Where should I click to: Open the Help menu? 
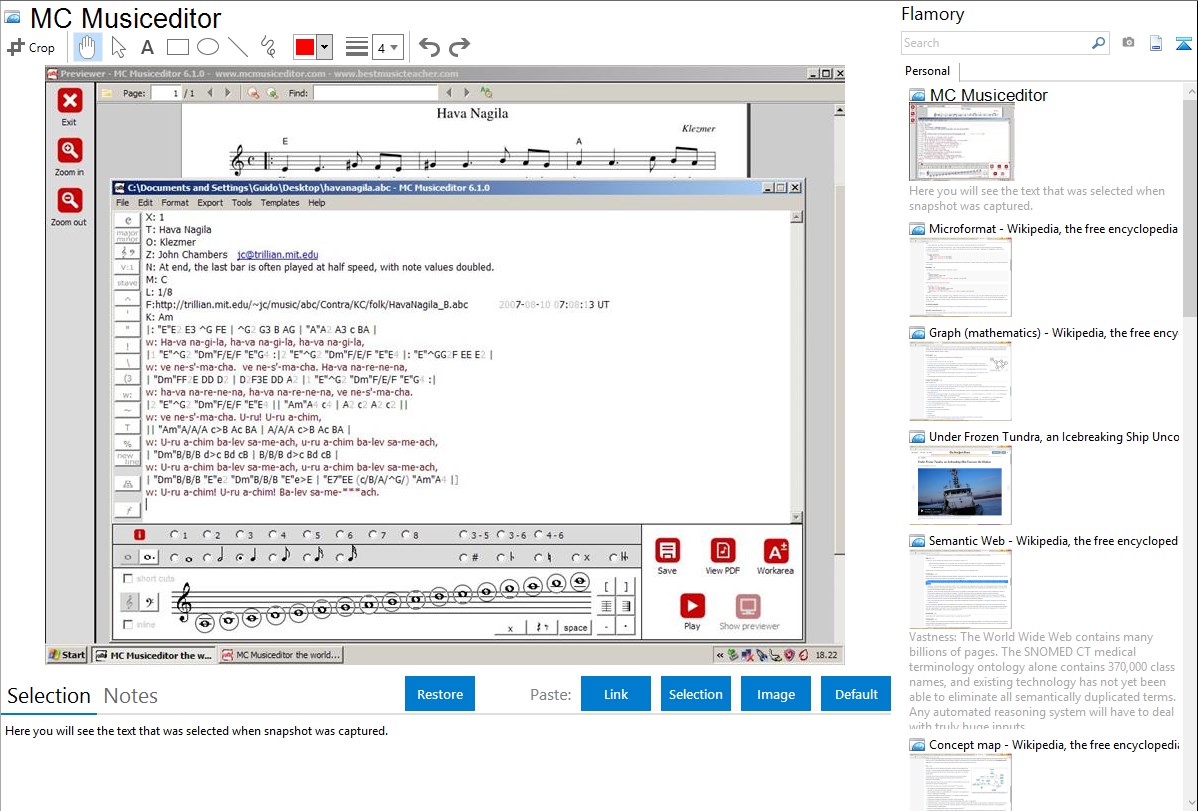316,203
